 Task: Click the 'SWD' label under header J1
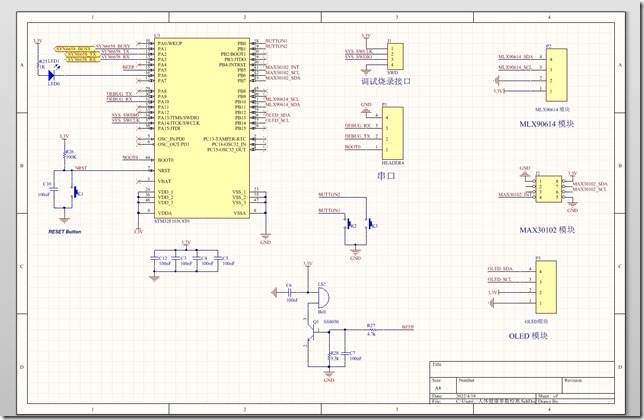click(x=393, y=73)
